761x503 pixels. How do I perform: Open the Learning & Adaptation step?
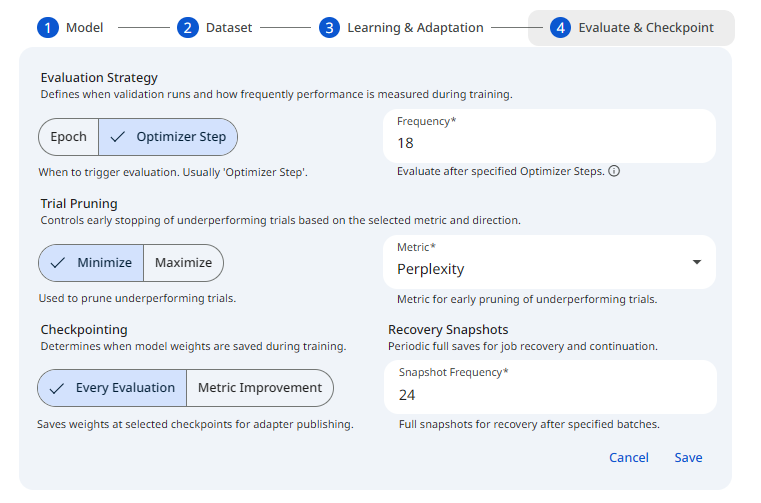415,28
